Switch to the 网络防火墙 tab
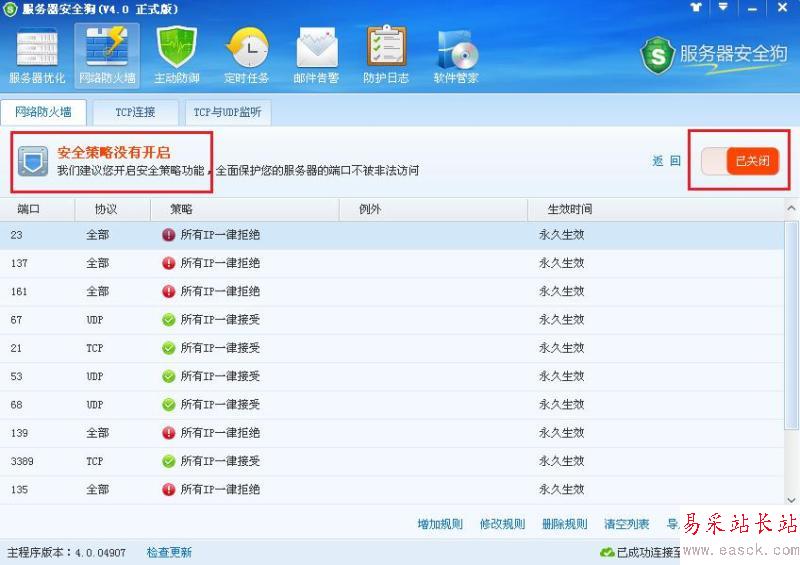The width and height of the screenshot is (800, 565). 43,112
